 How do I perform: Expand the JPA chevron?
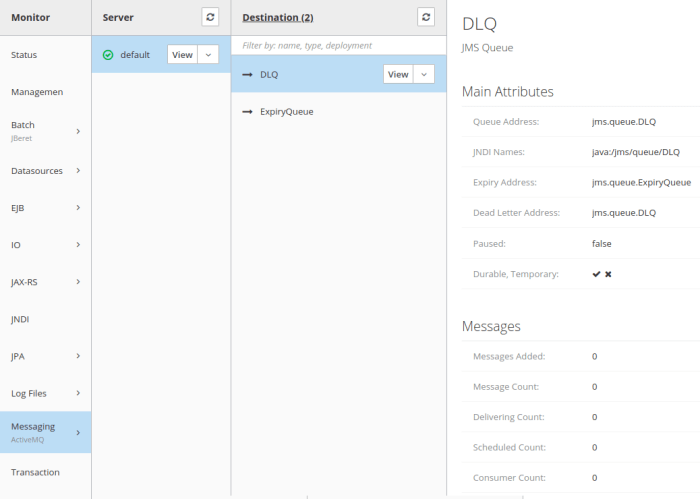pyautogui.click(x=78, y=356)
